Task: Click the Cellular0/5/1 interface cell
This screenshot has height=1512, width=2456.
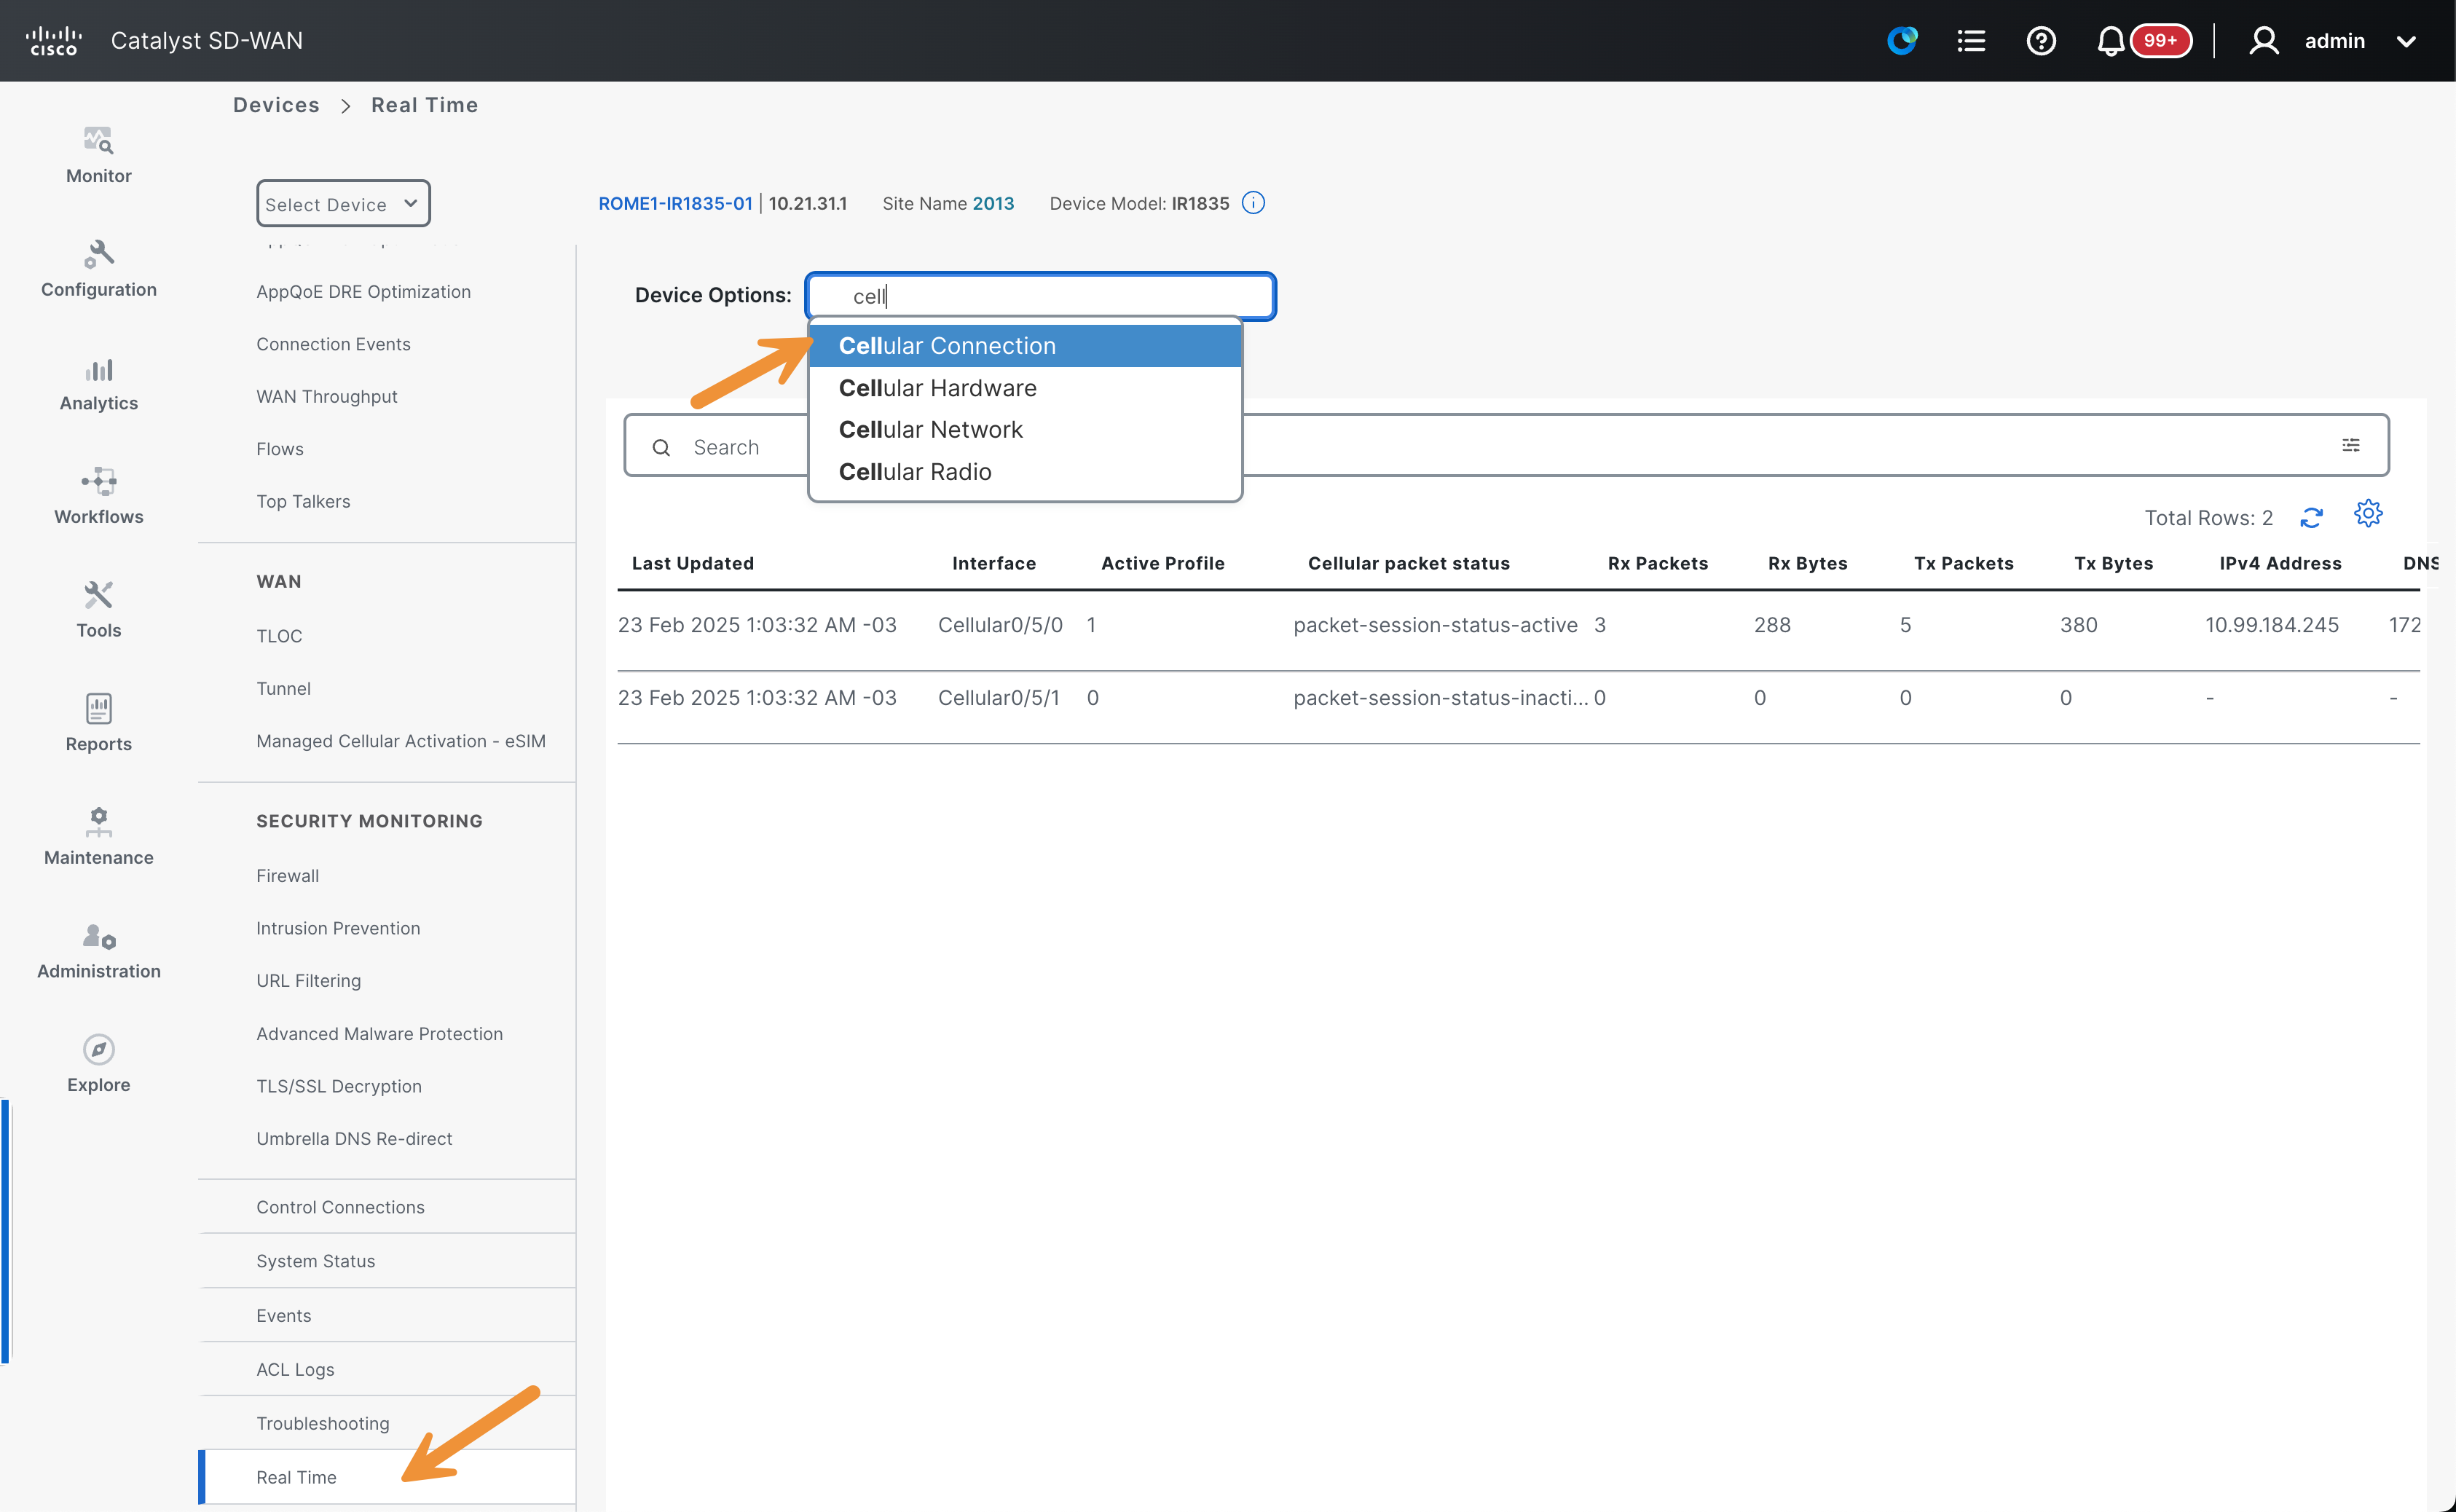Action: click(998, 698)
